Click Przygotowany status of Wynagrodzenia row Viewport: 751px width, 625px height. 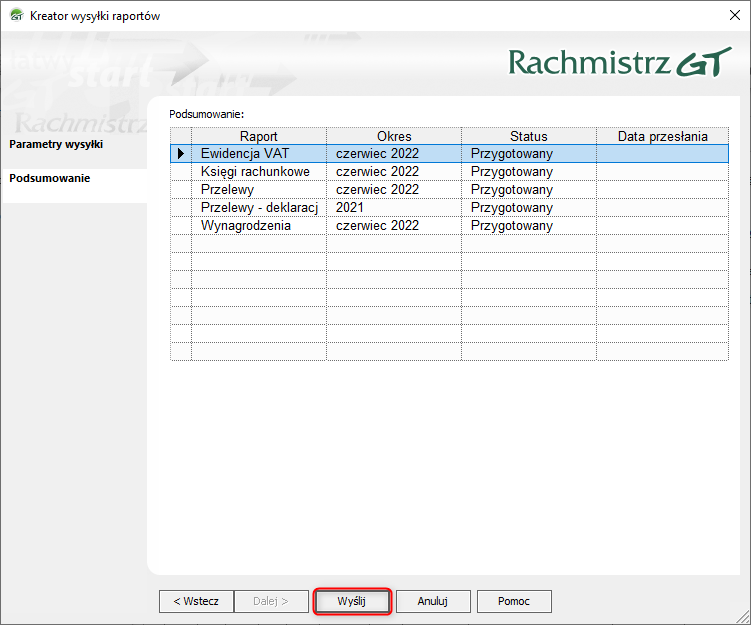[x=529, y=226]
